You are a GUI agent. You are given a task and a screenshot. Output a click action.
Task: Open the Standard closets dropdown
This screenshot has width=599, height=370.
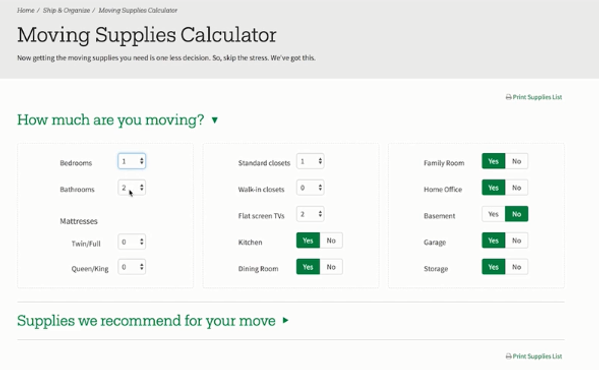tap(310, 161)
